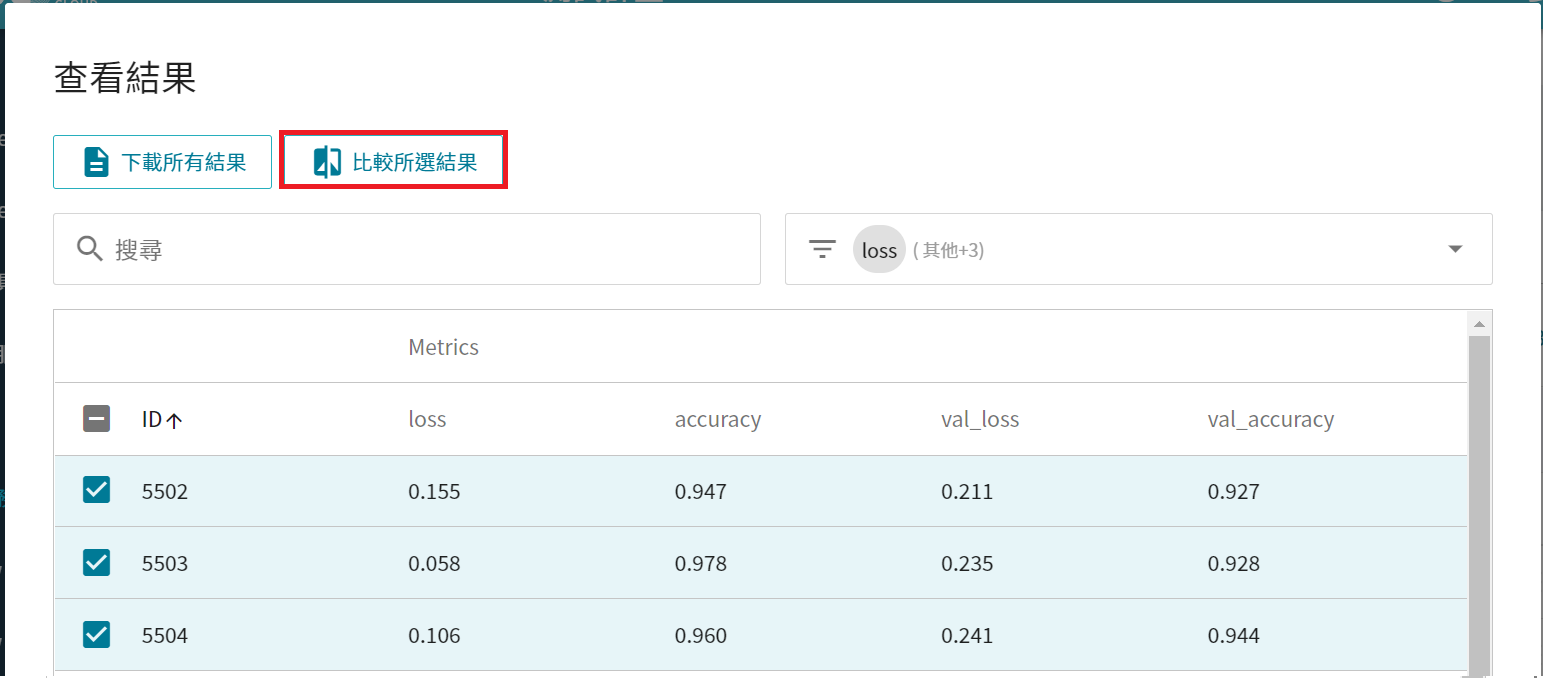
Task: Expand the metrics filter dropdown arrow
Action: point(1455,249)
